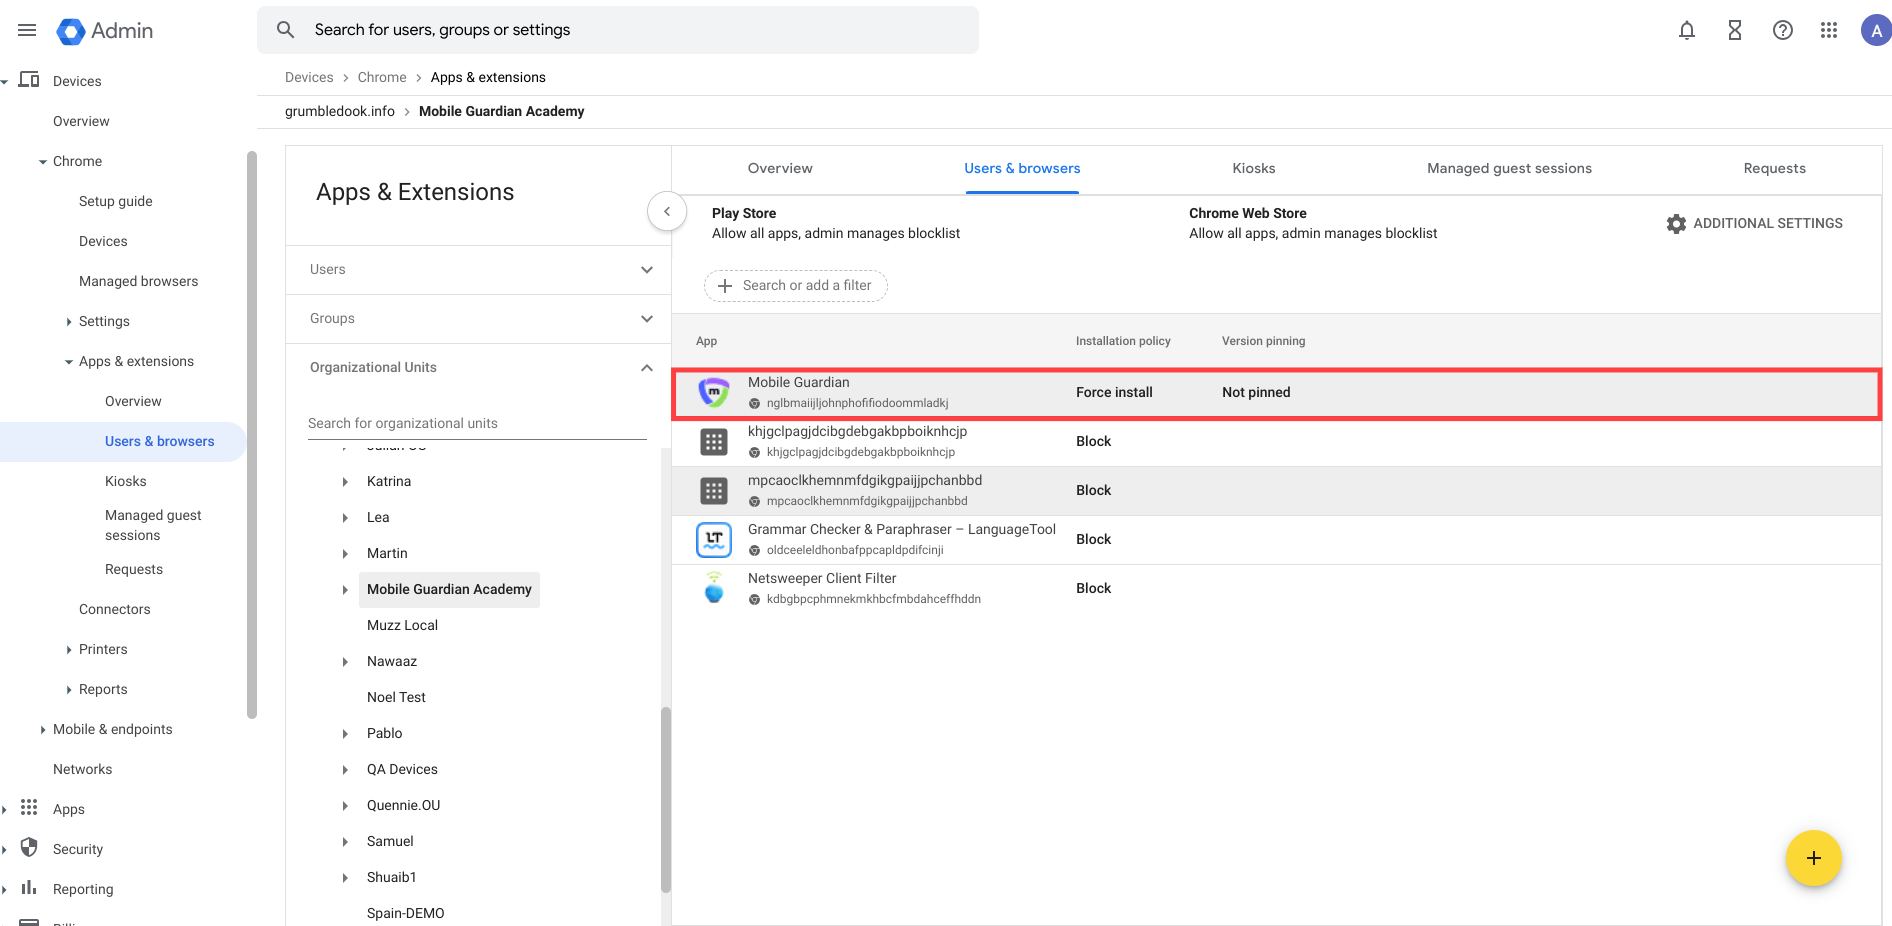Switch to the Overview tab
The width and height of the screenshot is (1892, 926).
click(780, 168)
